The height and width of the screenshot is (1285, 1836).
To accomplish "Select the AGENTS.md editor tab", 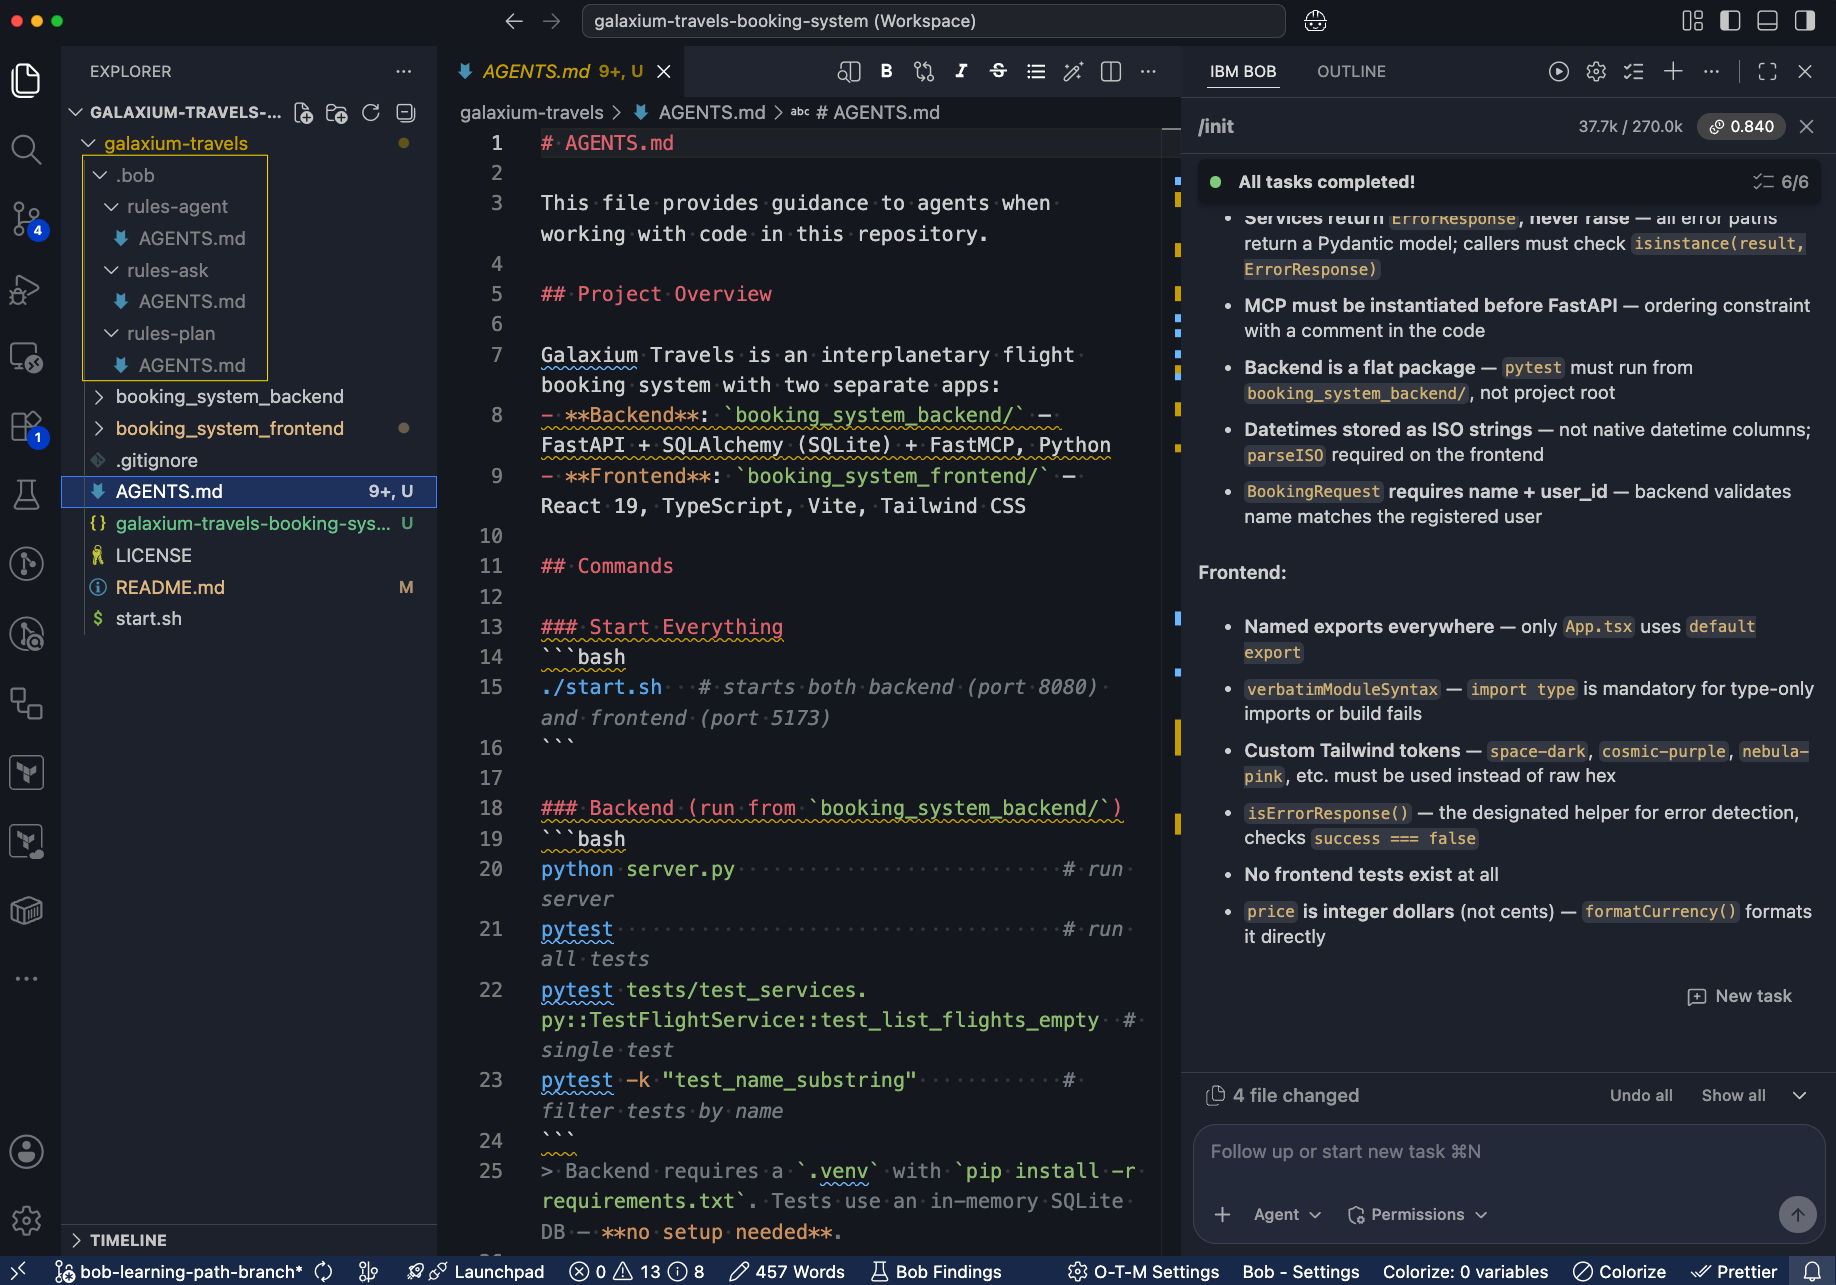I will tap(563, 72).
